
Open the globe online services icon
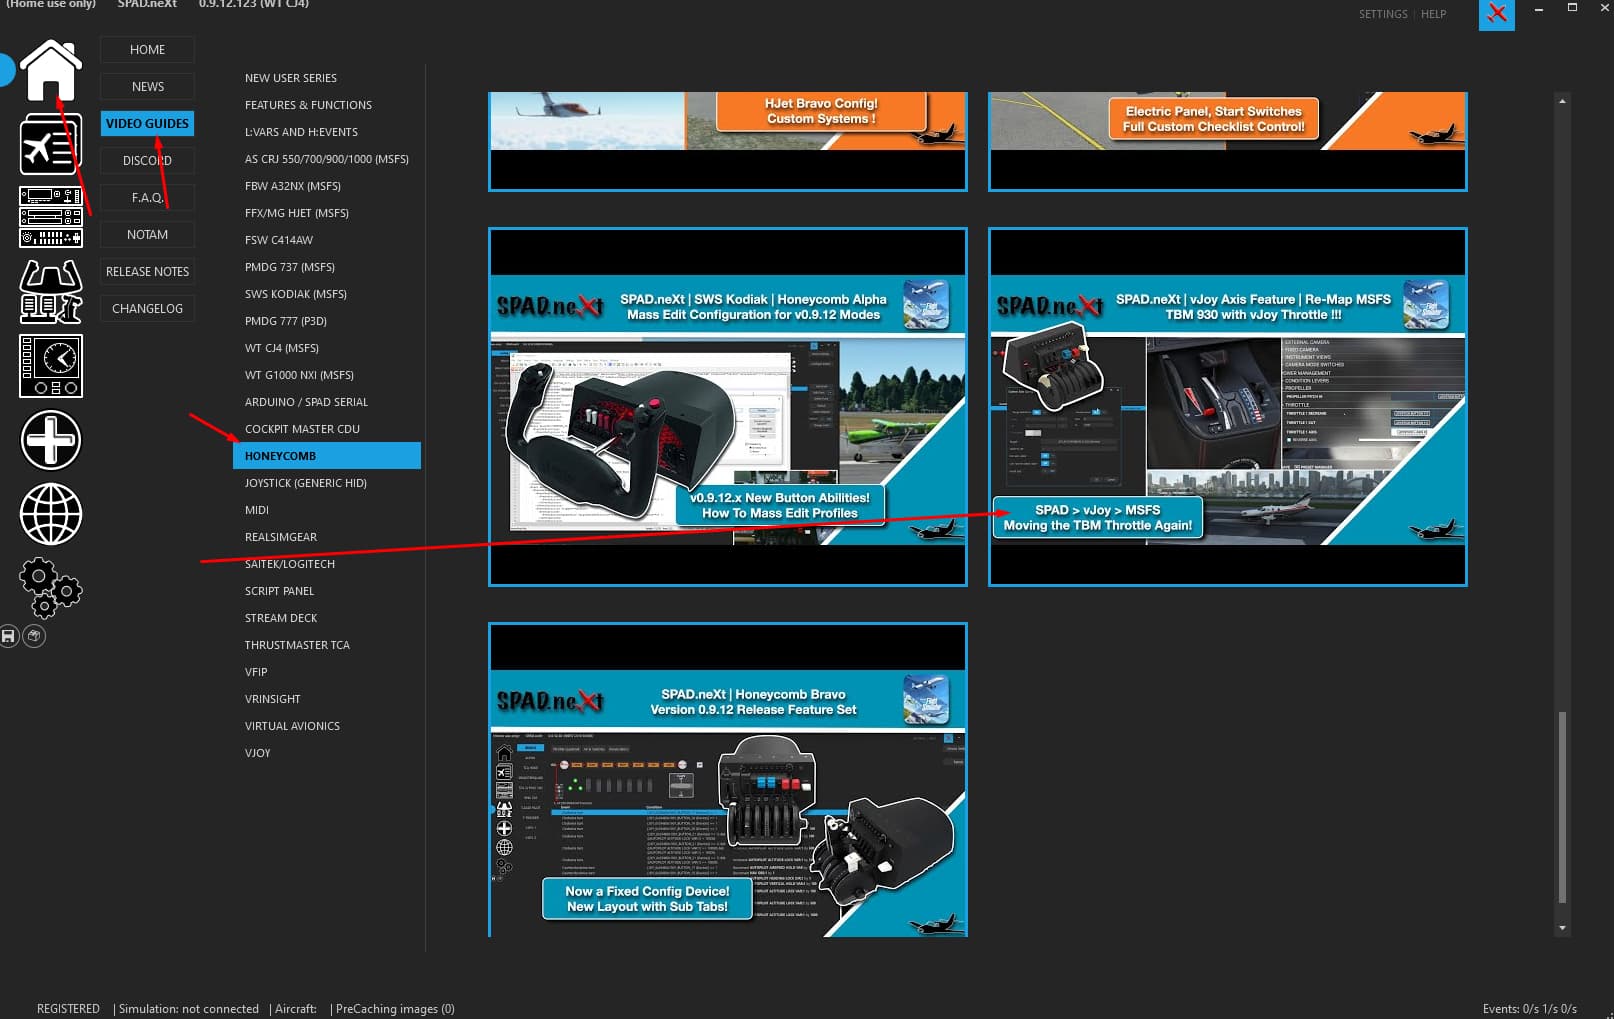coord(50,514)
